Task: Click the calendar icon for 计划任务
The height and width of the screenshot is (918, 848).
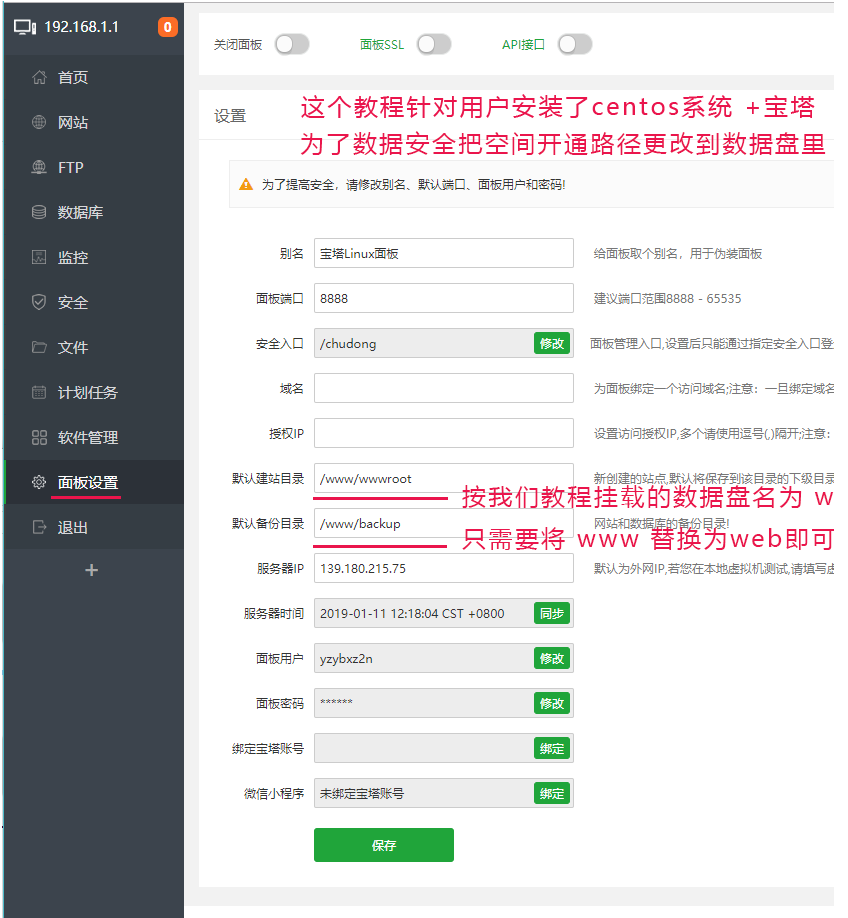Action: coord(39,392)
